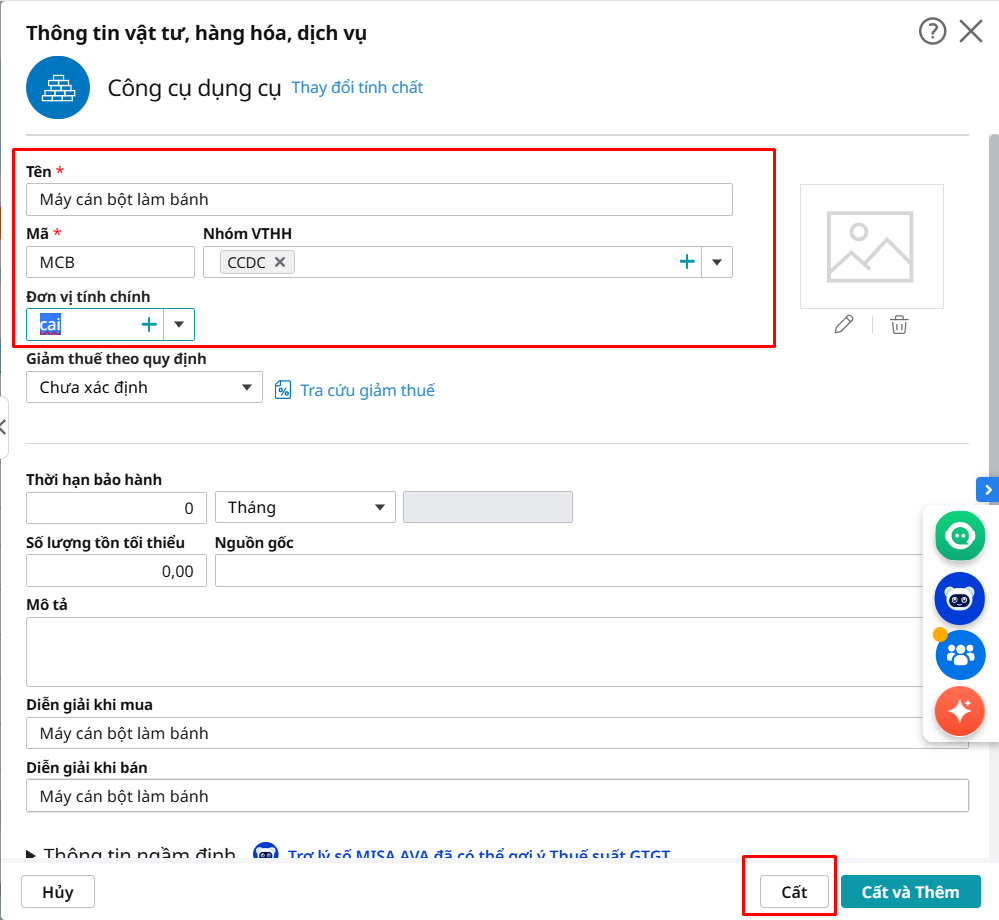Click the Thay đổi tính chất link
This screenshot has width=999, height=920.
(357, 88)
